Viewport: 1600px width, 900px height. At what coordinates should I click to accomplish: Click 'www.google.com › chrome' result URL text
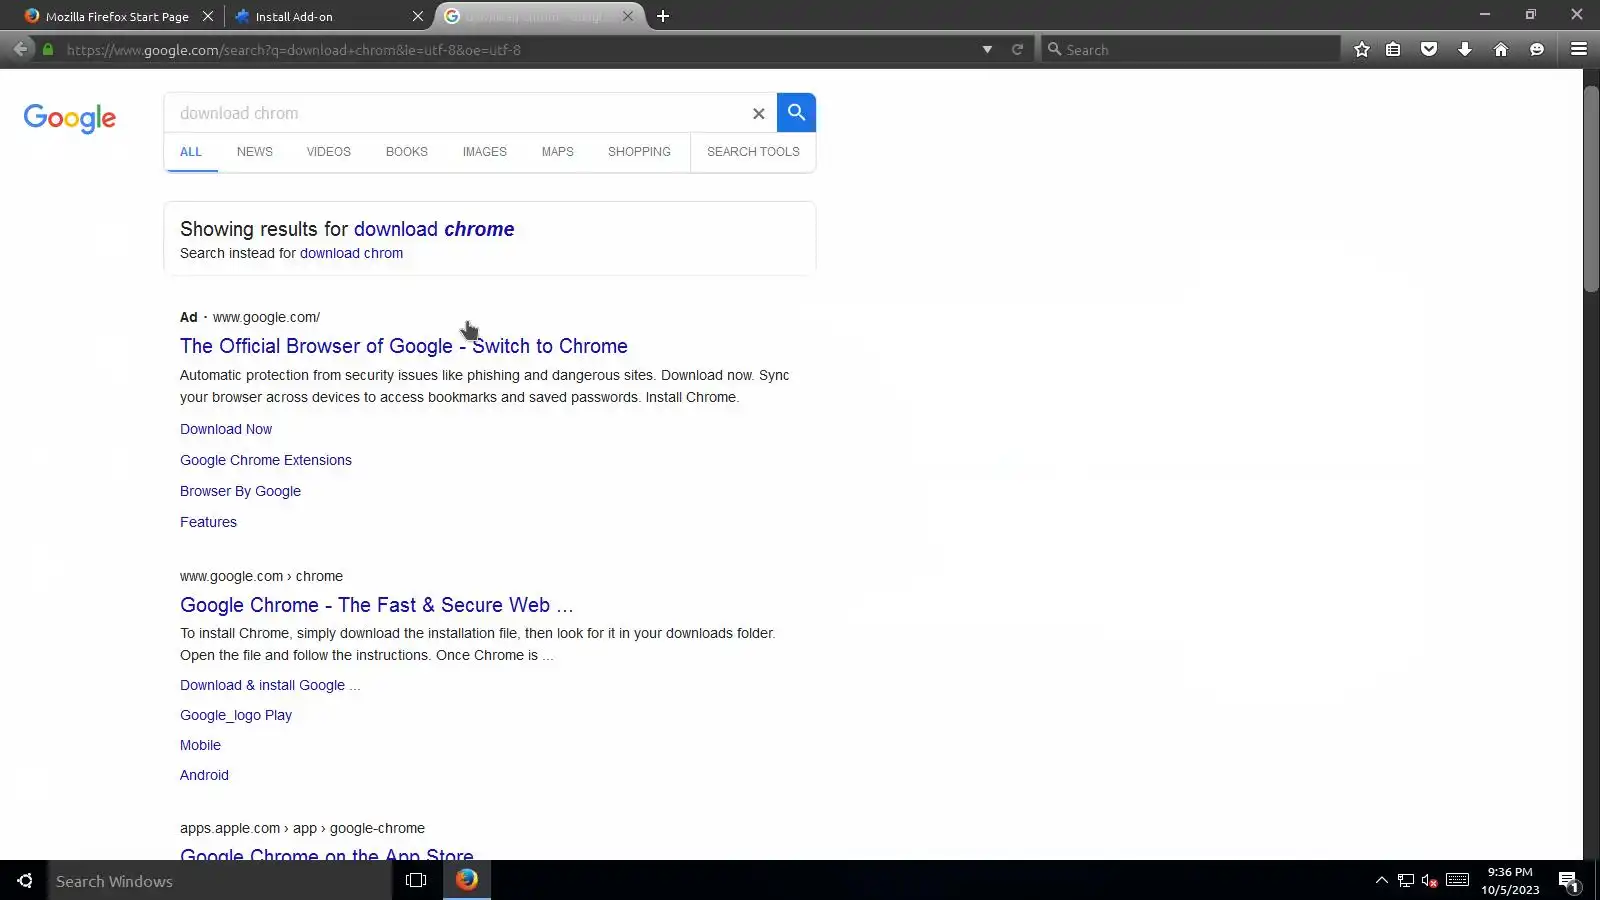(261, 576)
